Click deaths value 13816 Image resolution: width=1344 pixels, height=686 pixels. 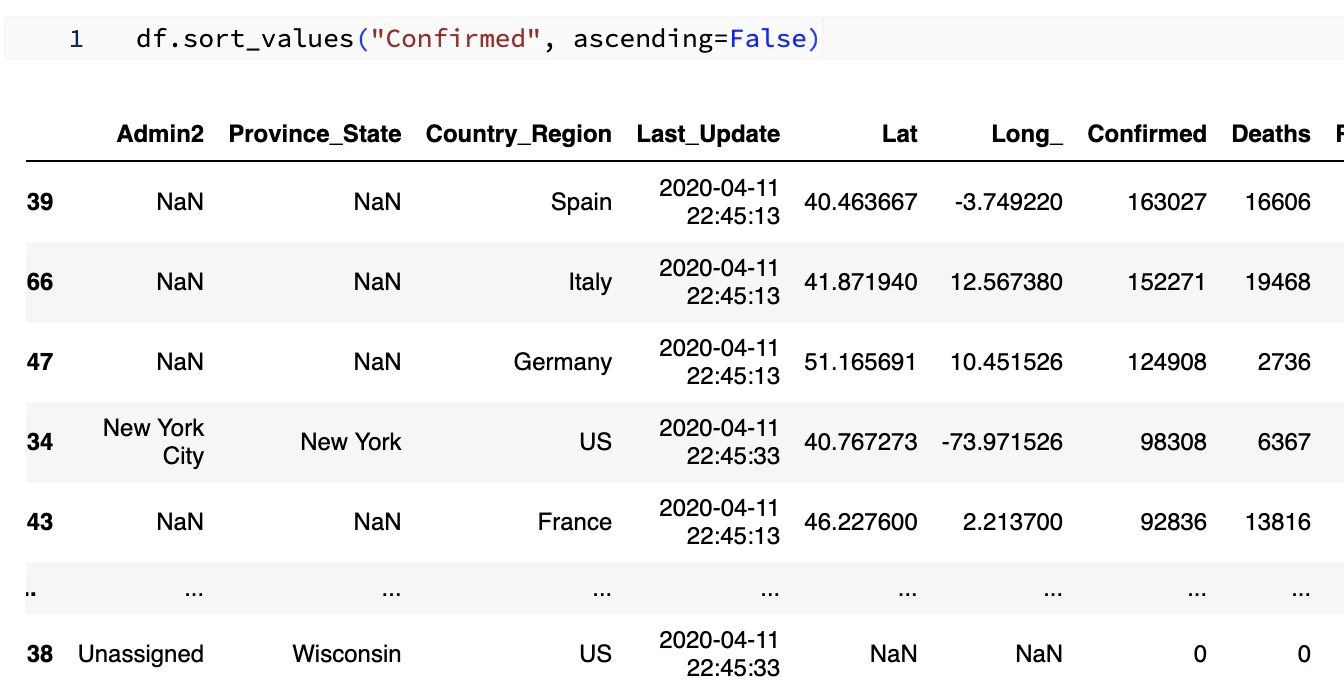point(1278,522)
